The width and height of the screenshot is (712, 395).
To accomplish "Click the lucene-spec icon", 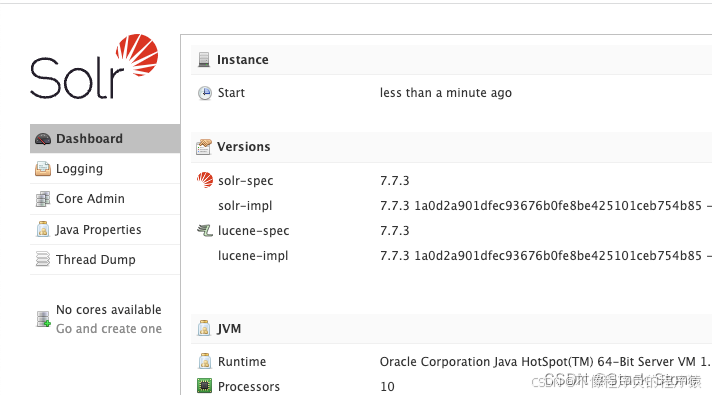I will [205, 231].
